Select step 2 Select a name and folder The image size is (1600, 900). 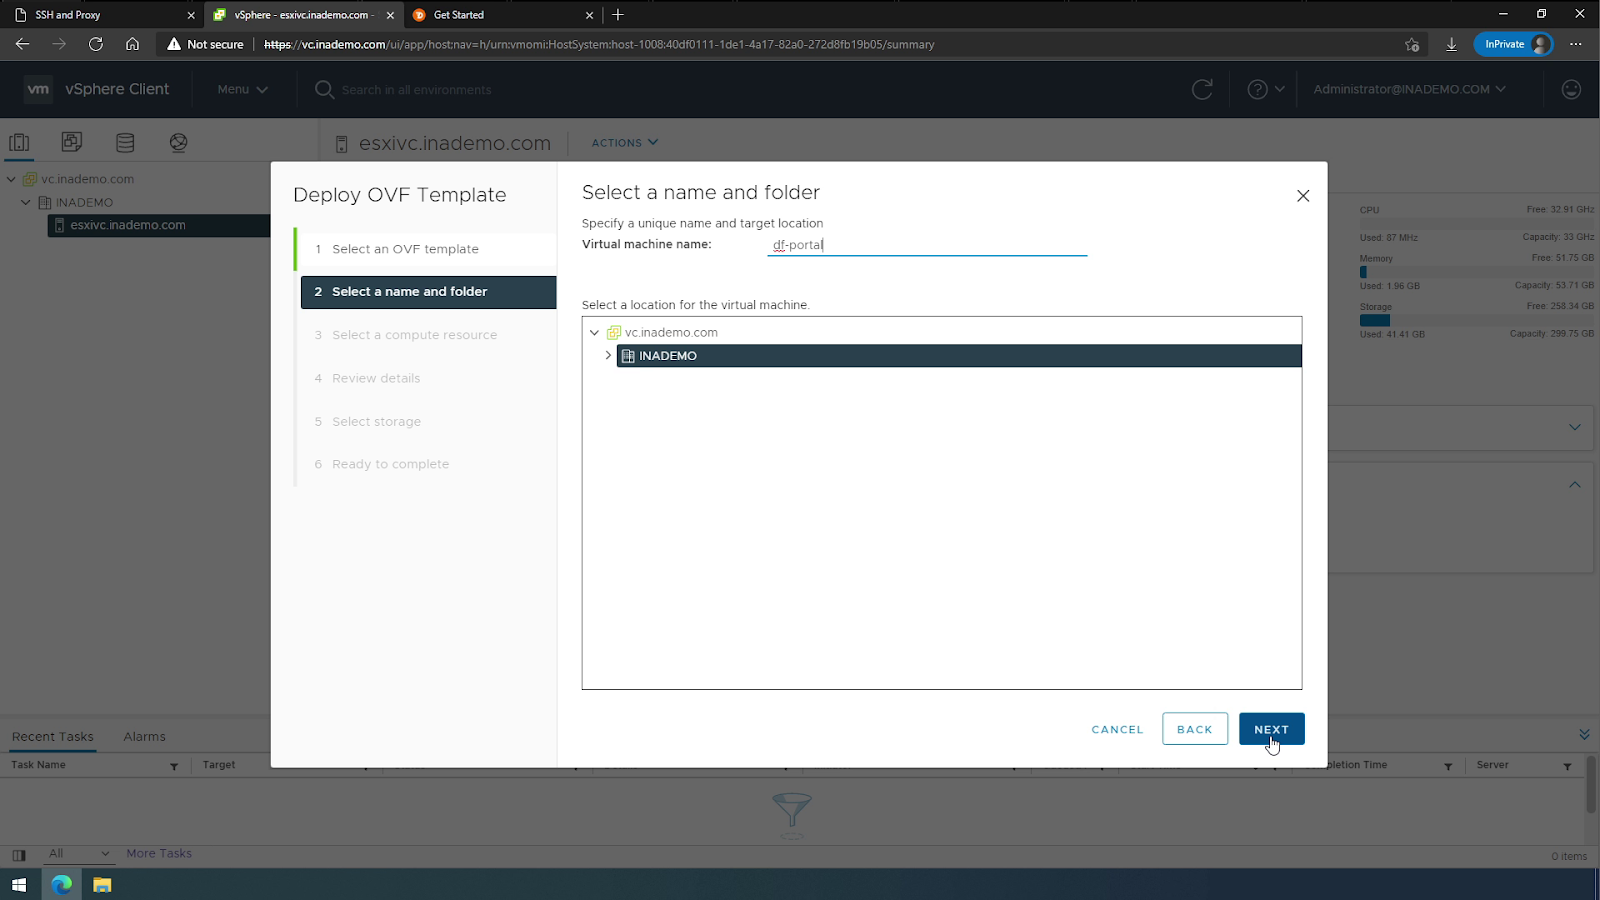428,292
